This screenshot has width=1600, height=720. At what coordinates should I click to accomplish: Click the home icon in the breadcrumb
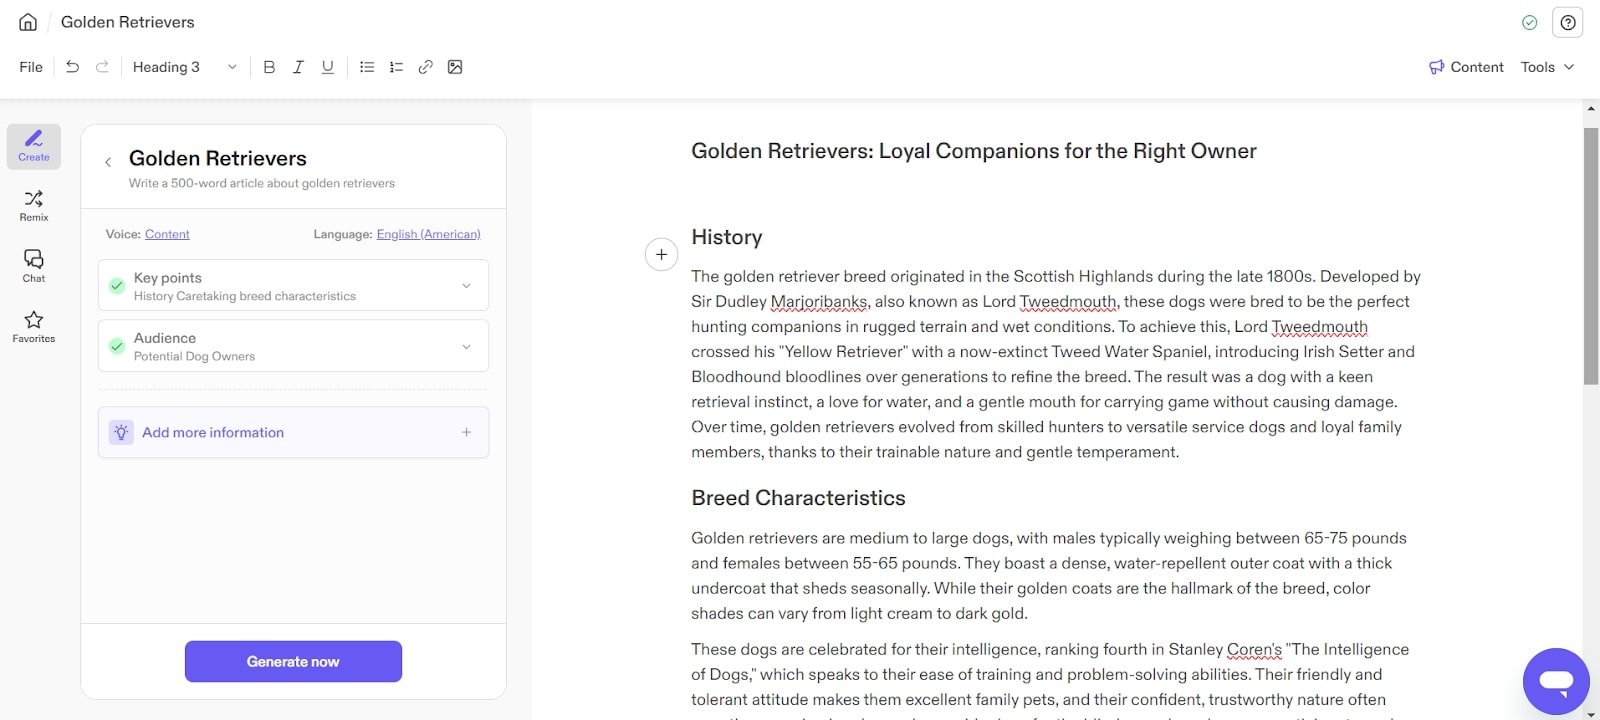(28, 22)
